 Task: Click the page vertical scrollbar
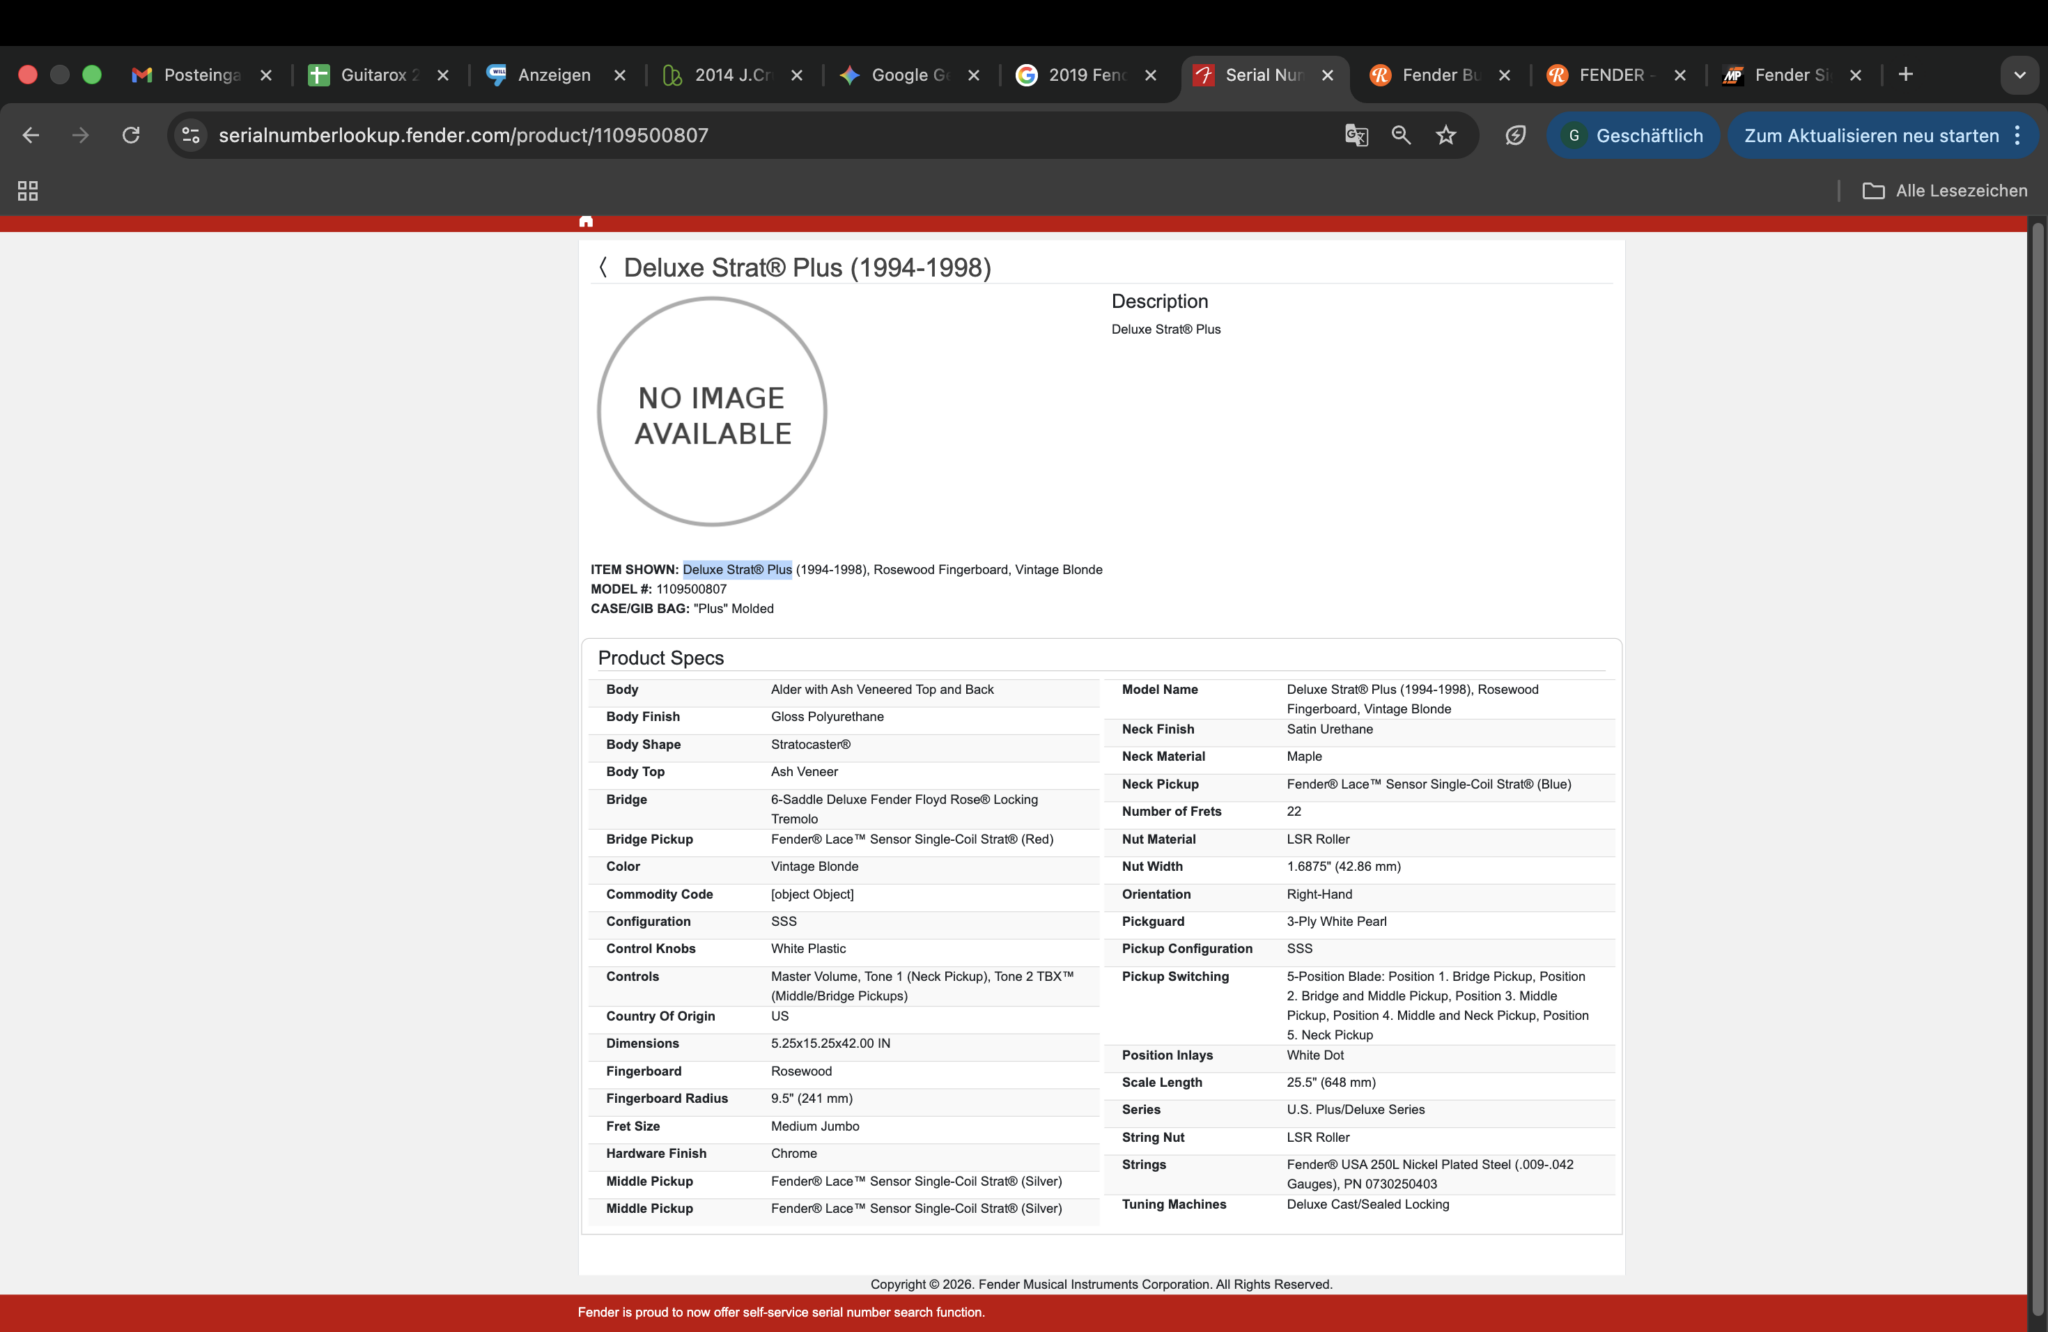click(x=2038, y=770)
